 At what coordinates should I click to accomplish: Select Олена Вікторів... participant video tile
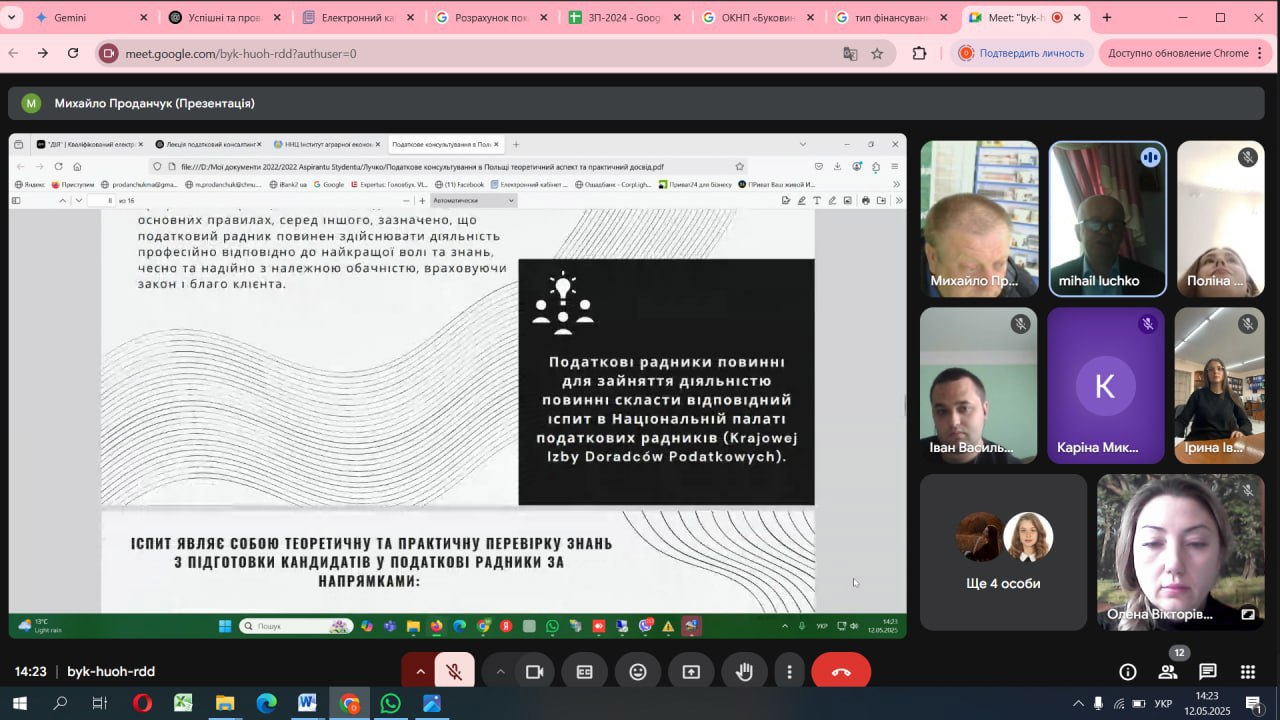[x=1181, y=552]
